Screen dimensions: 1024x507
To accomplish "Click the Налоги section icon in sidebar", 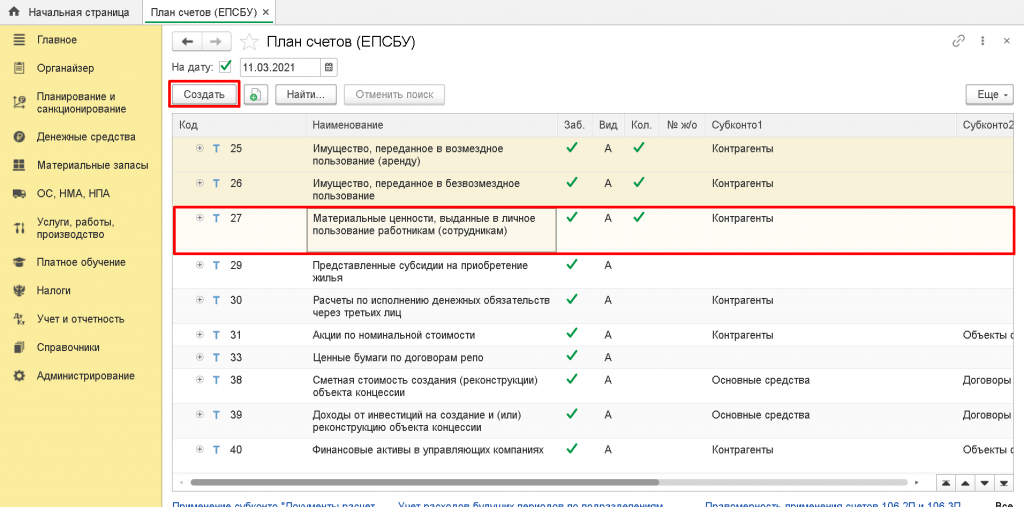I will point(18,290).
